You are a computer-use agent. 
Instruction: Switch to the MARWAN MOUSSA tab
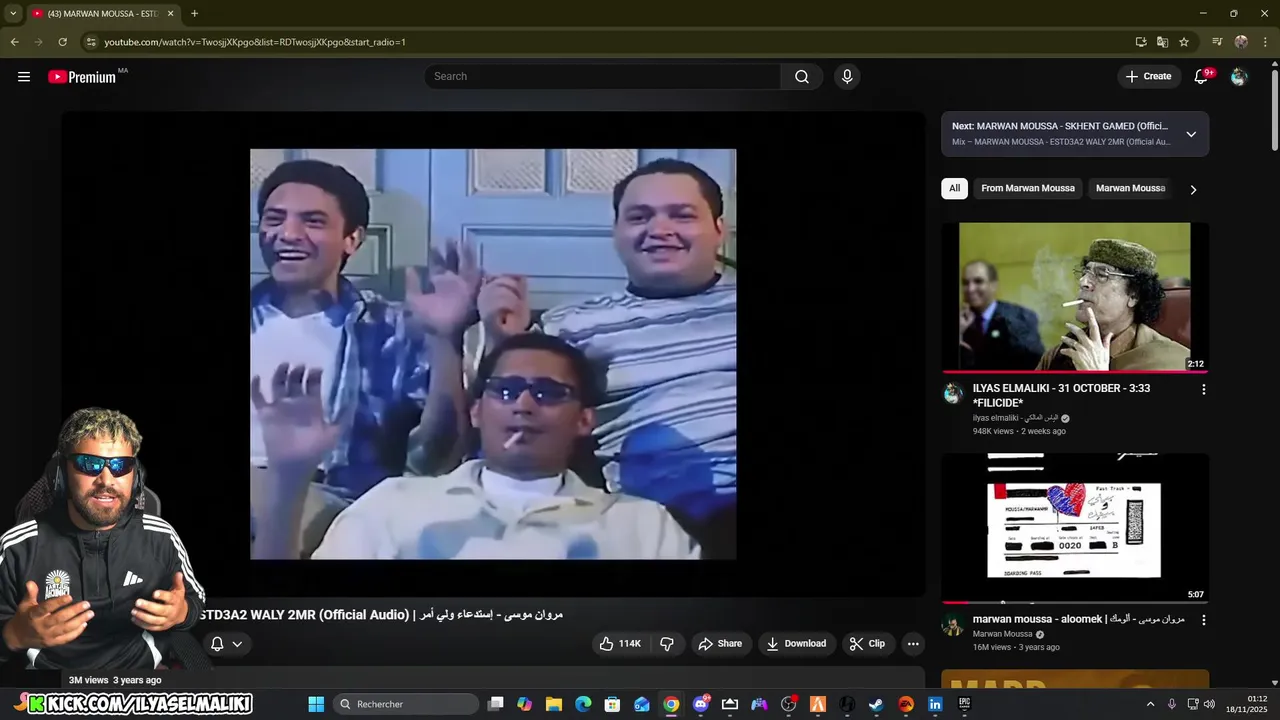coord(103,13)
